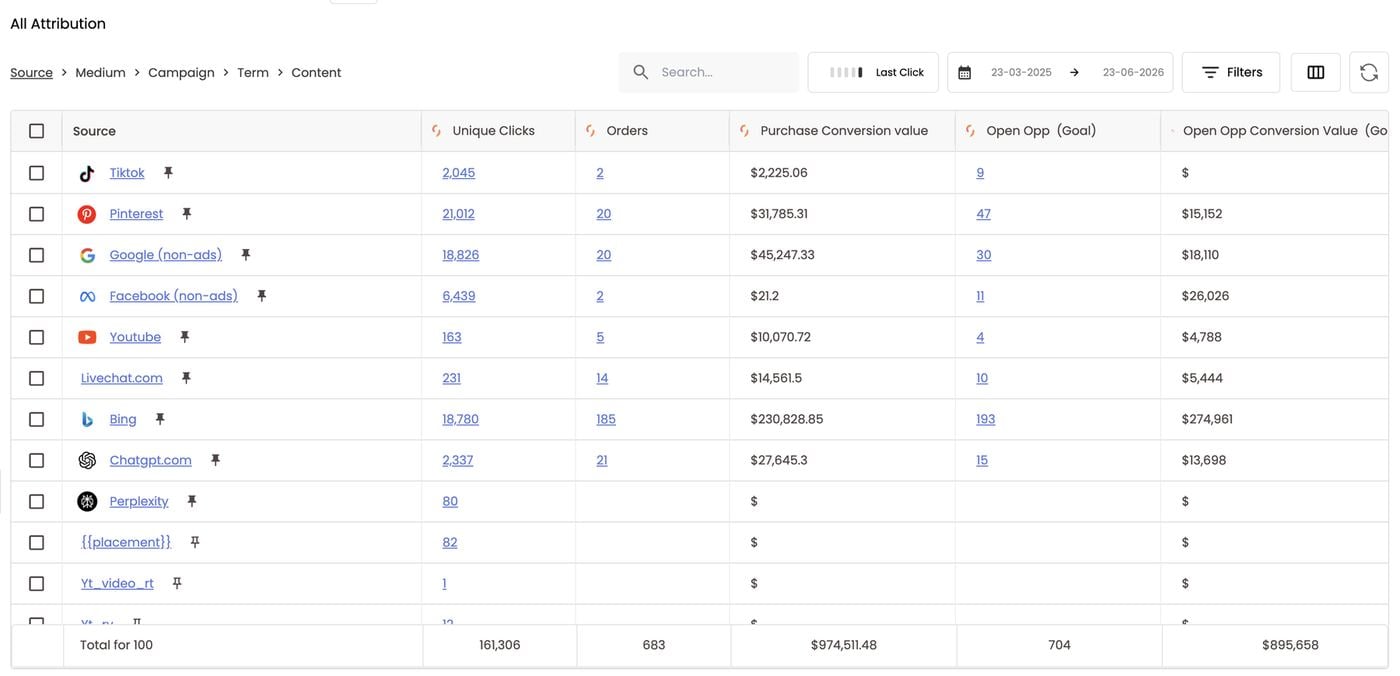Open the Yt_video_rt source link
1400x676 pixels.
117,583
